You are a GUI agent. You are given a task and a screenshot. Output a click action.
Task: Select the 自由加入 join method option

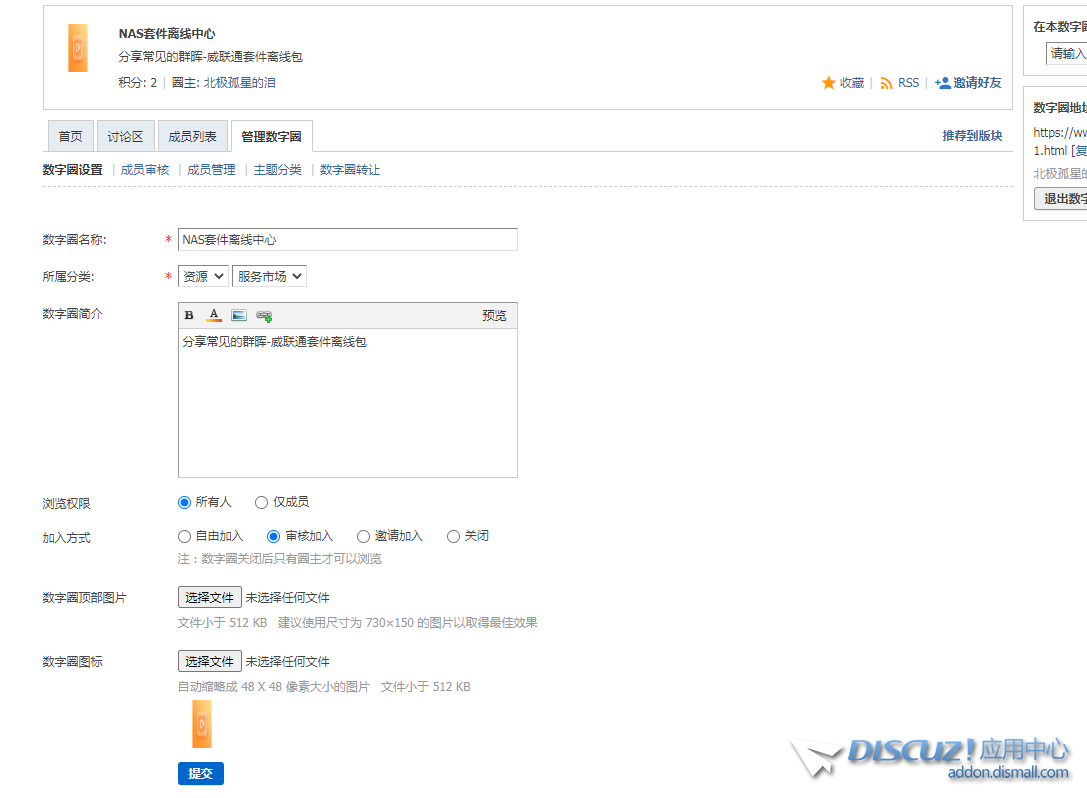point(184,536)
